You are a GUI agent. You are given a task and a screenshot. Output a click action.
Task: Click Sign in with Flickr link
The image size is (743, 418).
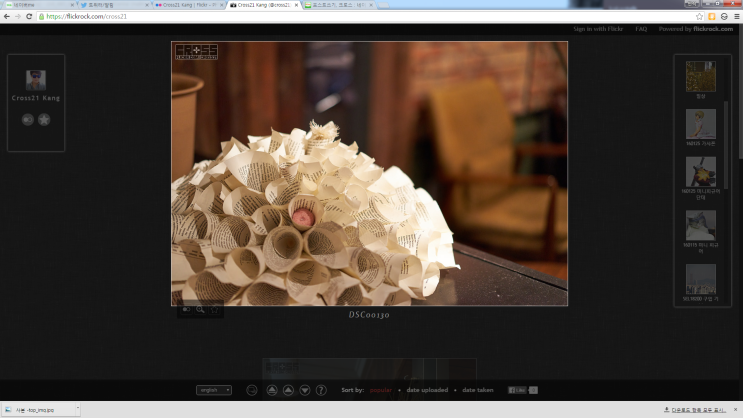pyautogui.click(x=598, y=29)
